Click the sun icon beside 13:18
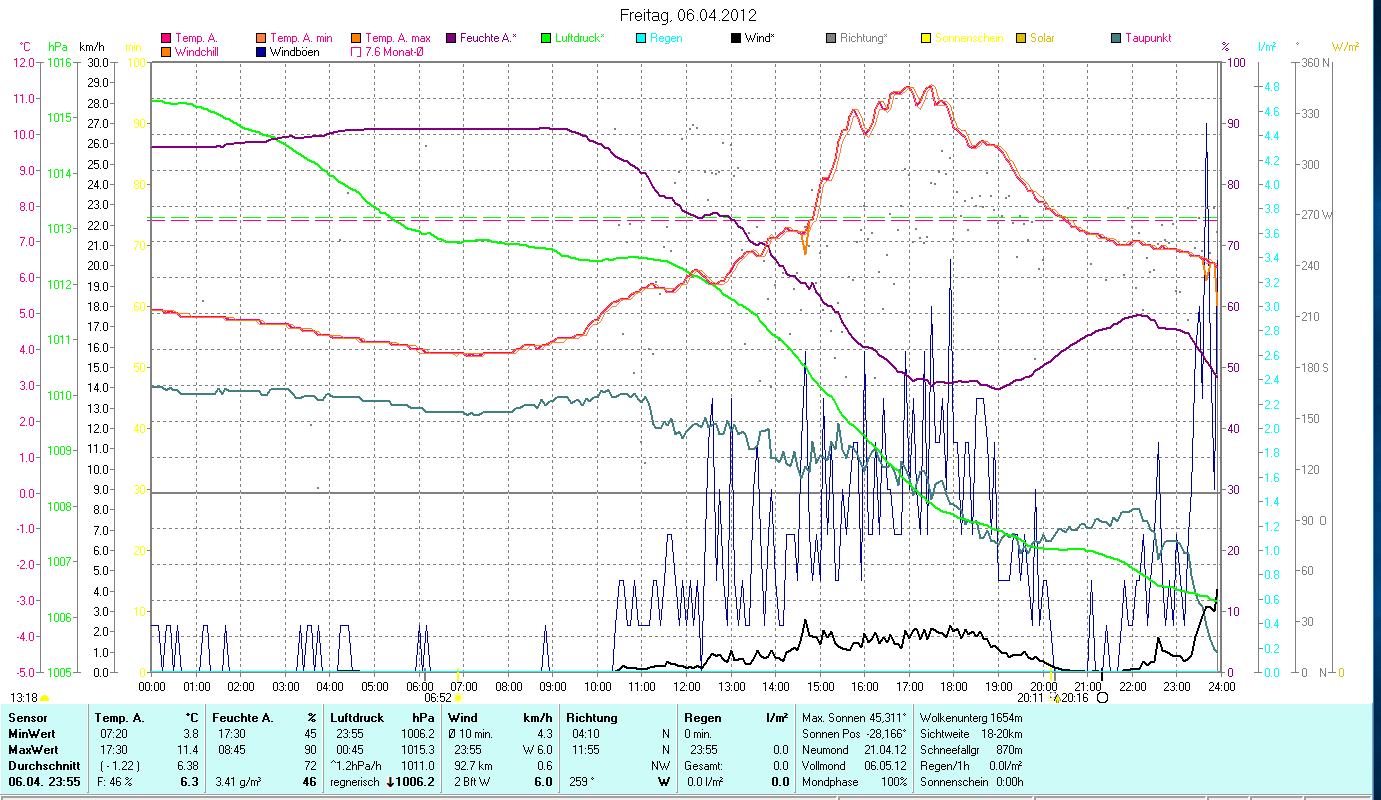Viewport: 1381px width, 800px height. click(44, 698)
